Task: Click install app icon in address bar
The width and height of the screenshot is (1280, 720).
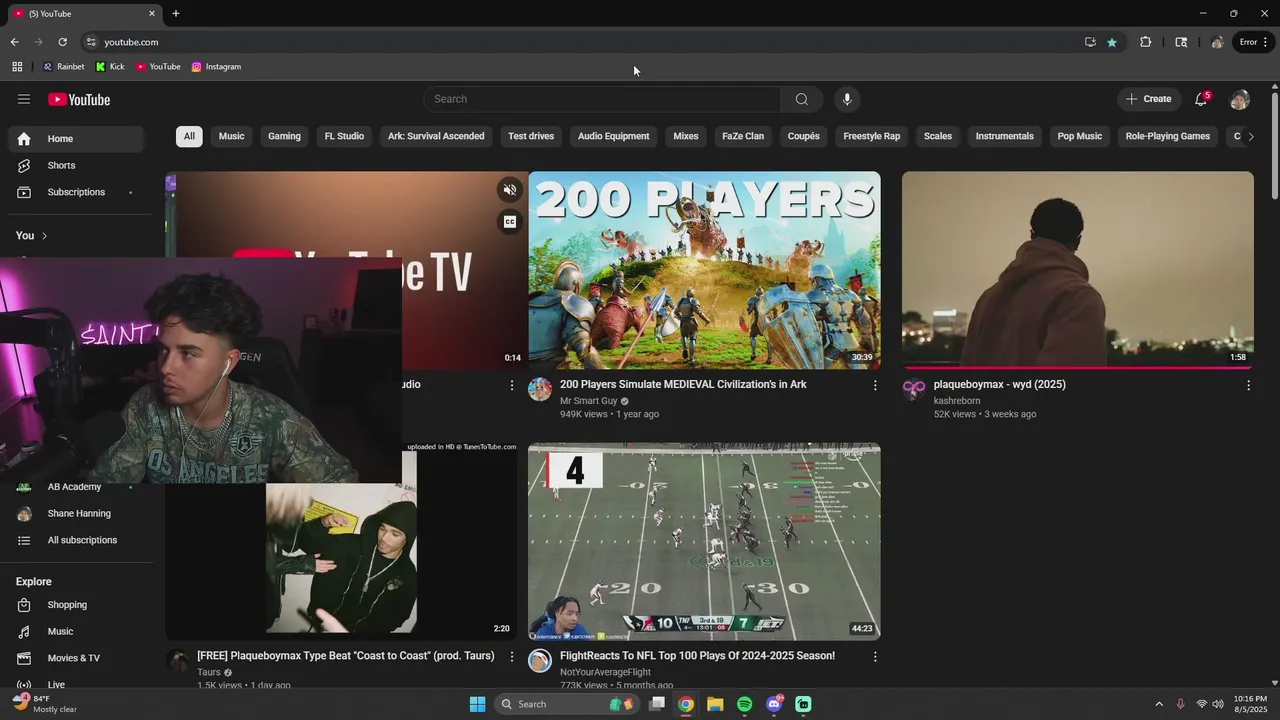Action: (x=1090, y=42)
